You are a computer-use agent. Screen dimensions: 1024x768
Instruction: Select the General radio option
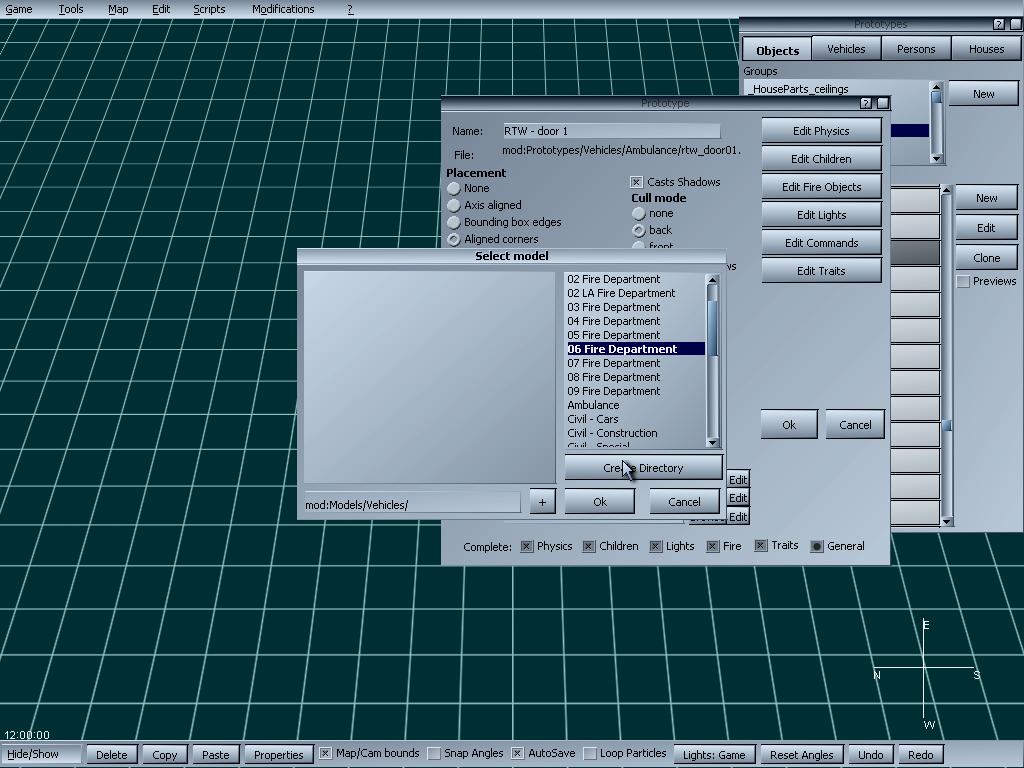pyautogui.click(x=816, y=546)
